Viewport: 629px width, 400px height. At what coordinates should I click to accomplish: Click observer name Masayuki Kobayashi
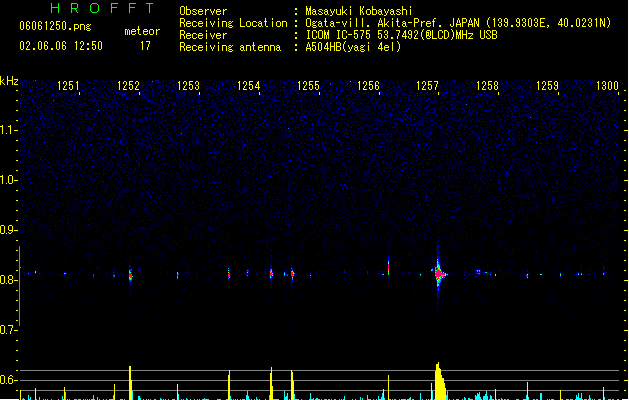point(358,11)
